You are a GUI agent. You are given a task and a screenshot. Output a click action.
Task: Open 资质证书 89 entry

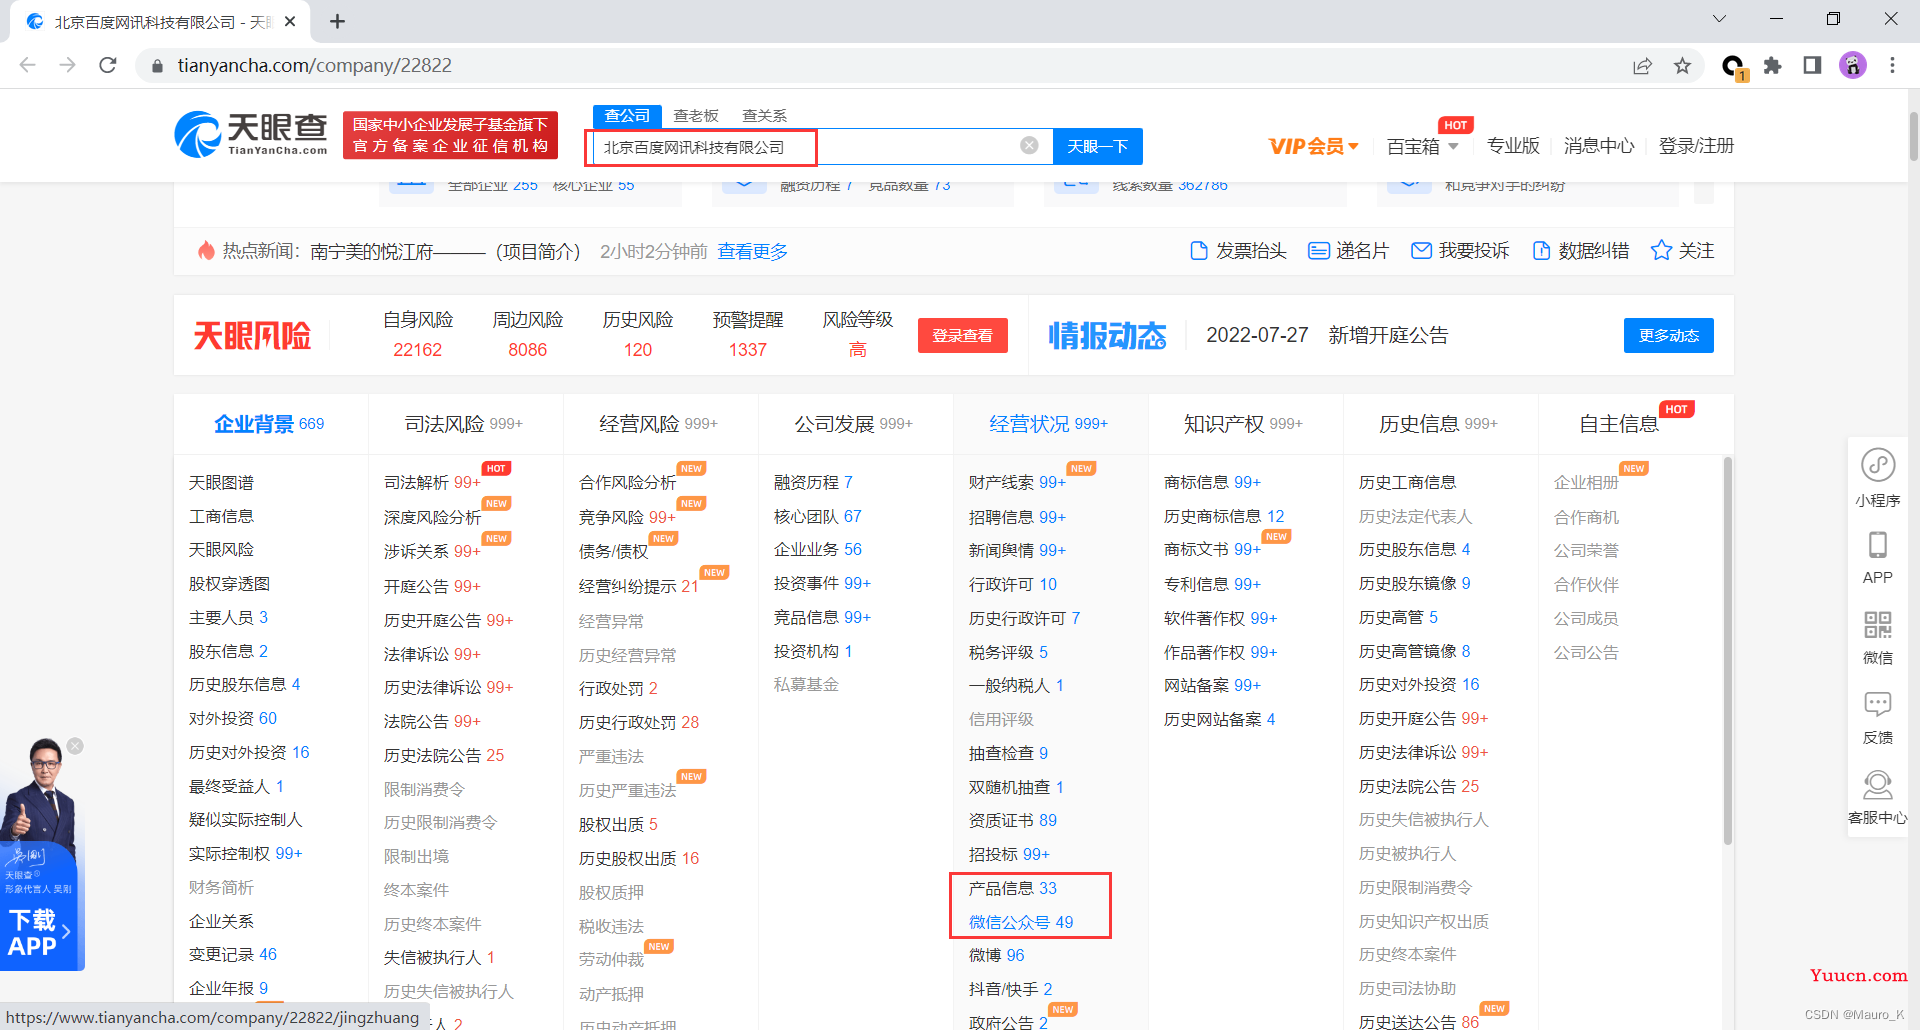point(1012,820)
